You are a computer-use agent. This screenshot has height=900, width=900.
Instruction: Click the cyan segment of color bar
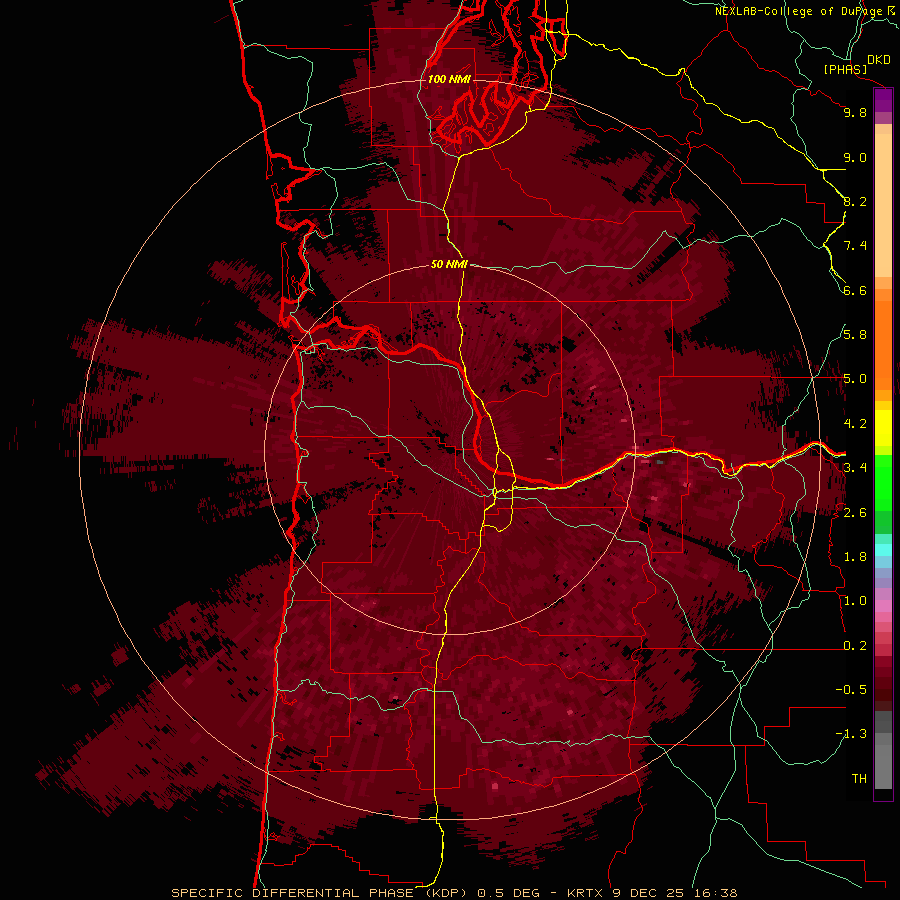883,550
